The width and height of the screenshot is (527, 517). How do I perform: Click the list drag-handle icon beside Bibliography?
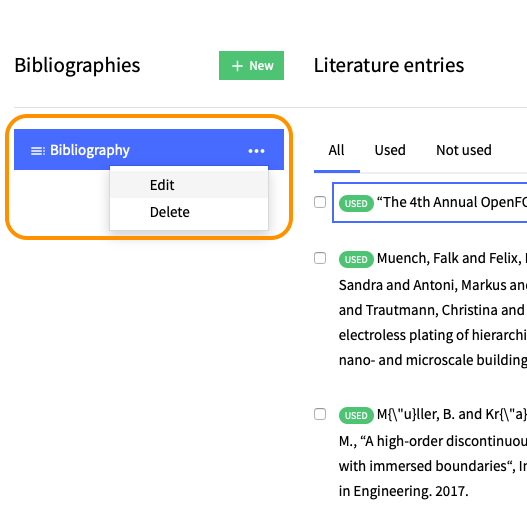coord(38,151)
